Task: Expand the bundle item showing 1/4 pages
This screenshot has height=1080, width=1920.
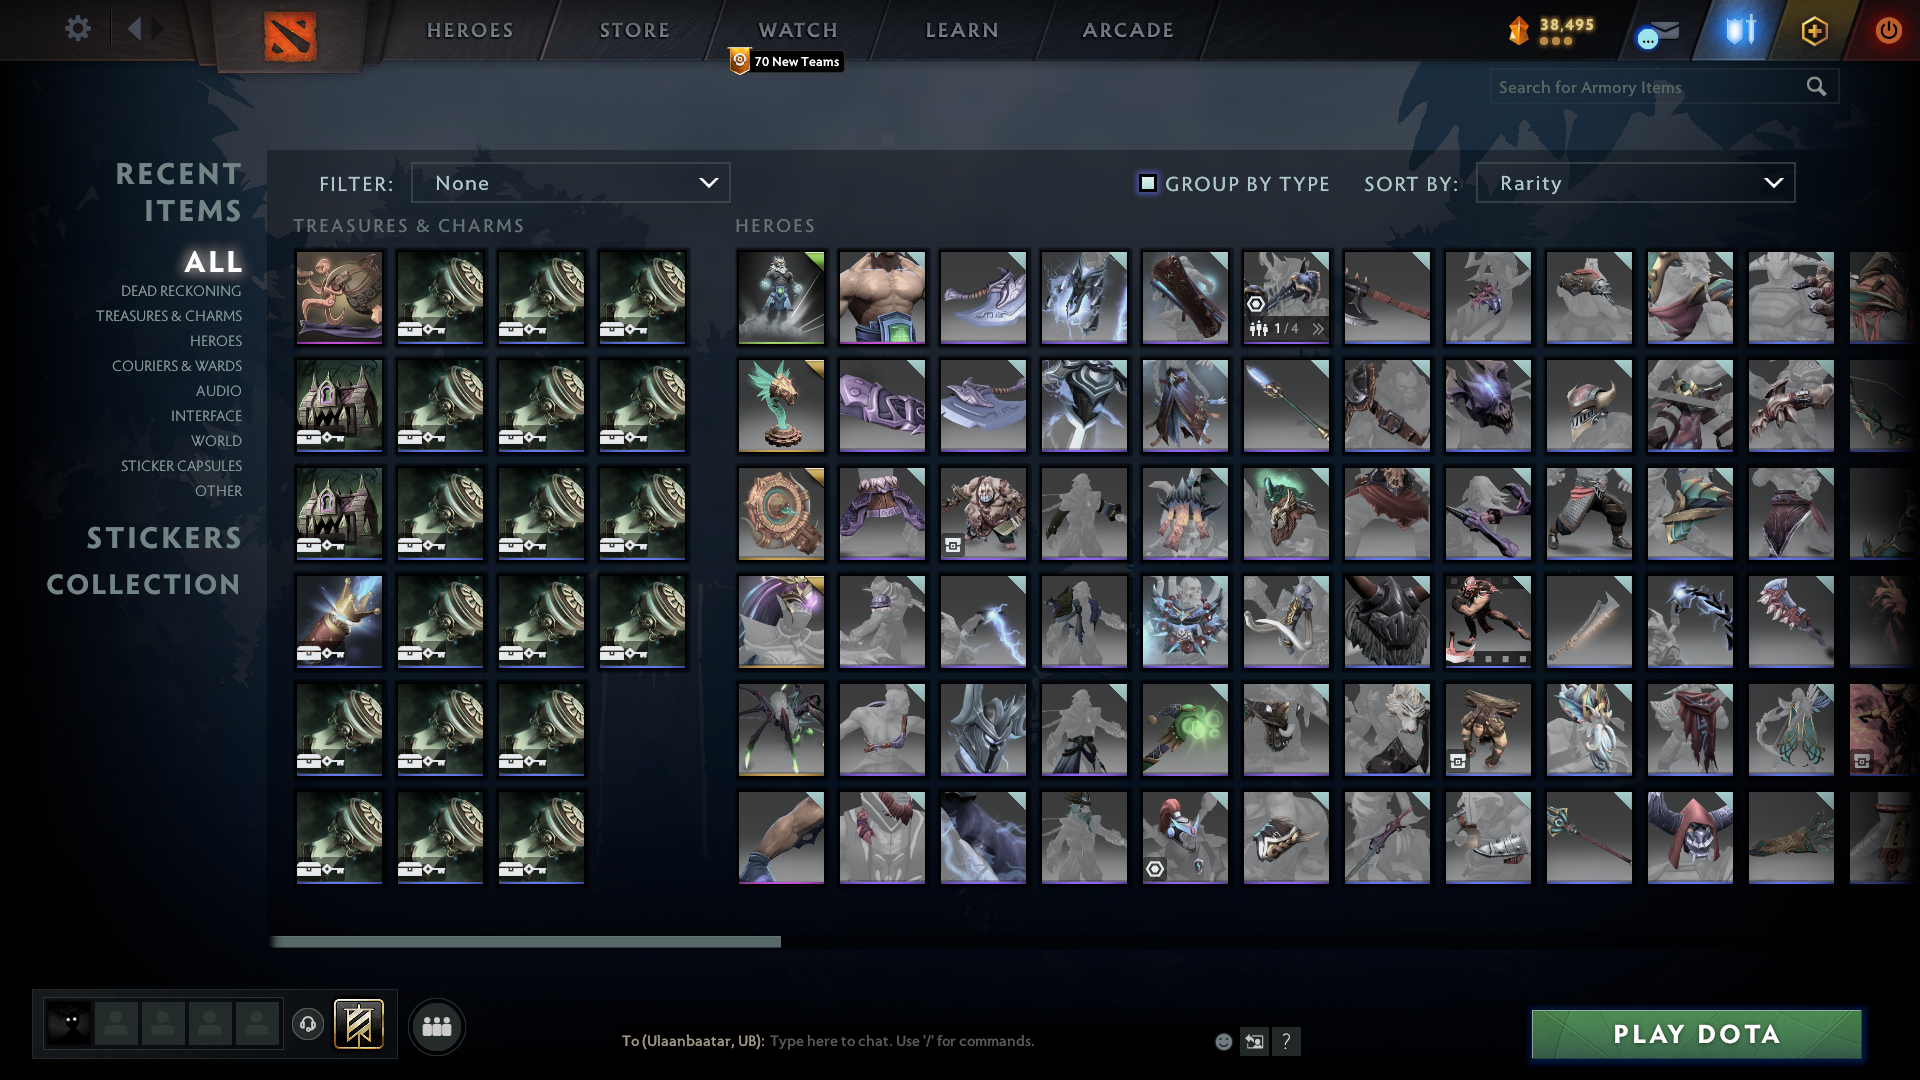Action: coord(1318,326)
